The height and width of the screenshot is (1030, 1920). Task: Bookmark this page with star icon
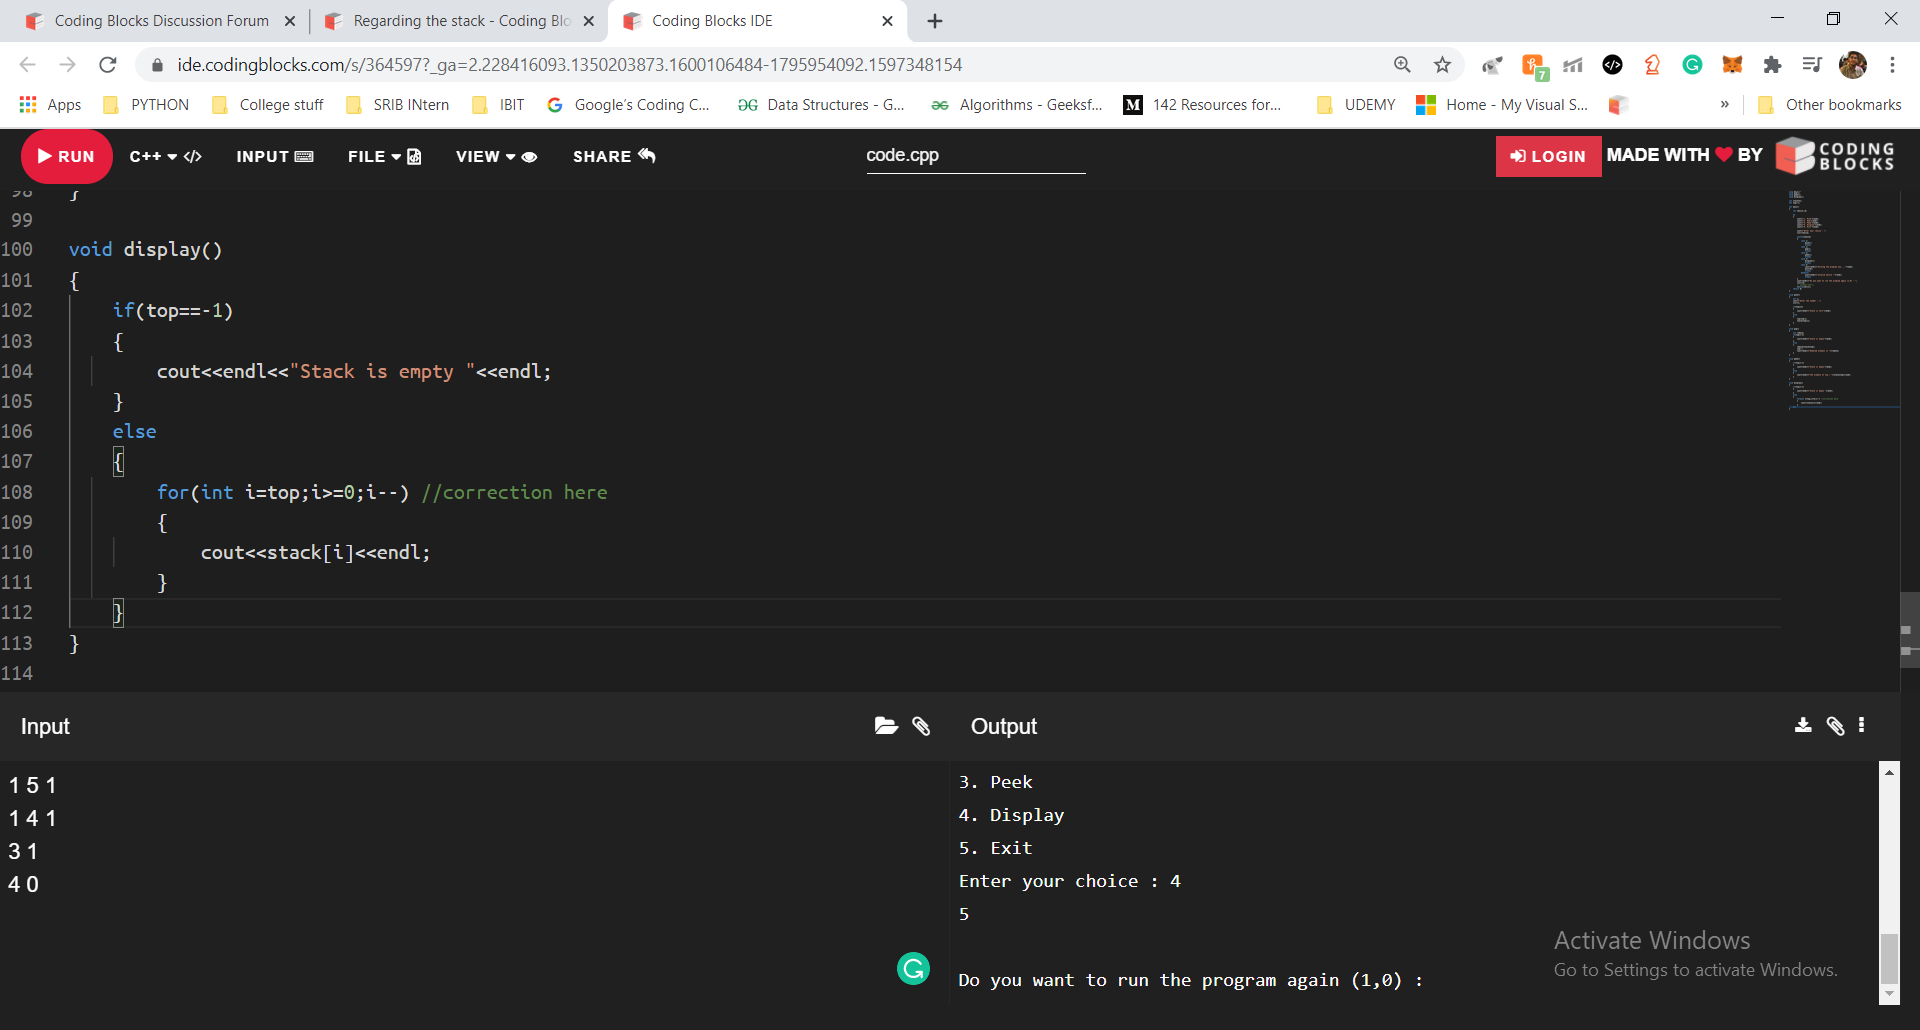(x=1442, y=65)
